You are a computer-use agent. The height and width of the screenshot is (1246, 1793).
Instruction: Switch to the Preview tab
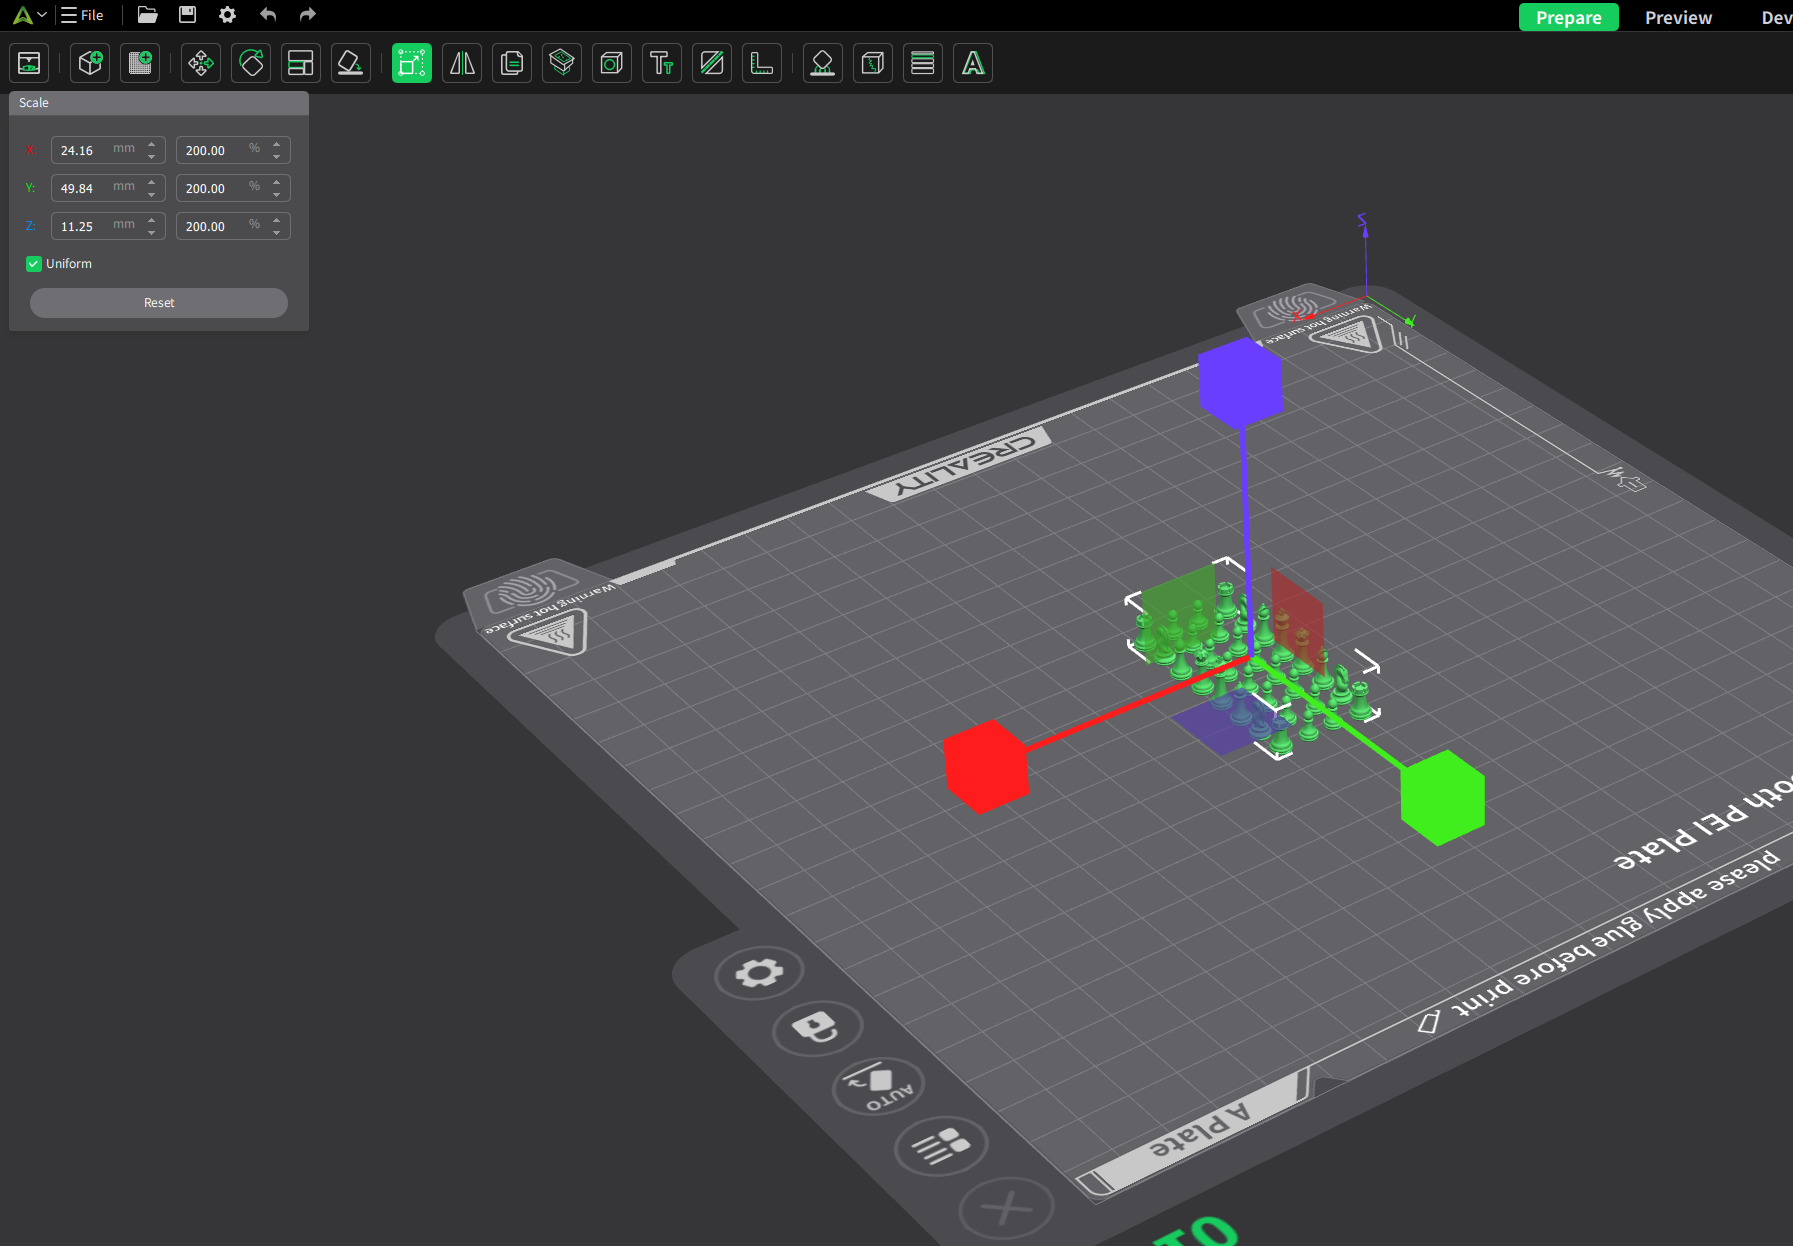(x=1678, y=18)
